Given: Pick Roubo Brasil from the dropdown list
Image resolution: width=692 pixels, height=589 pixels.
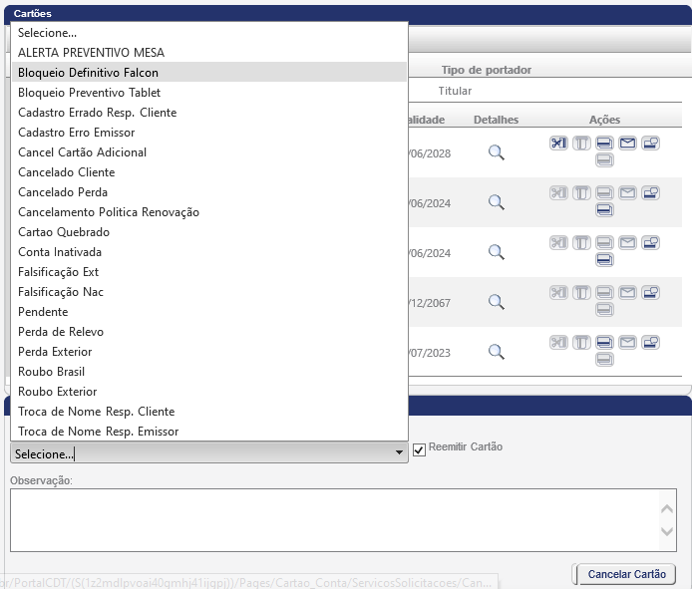Looking at the screenshot, I should coord(54,372).
